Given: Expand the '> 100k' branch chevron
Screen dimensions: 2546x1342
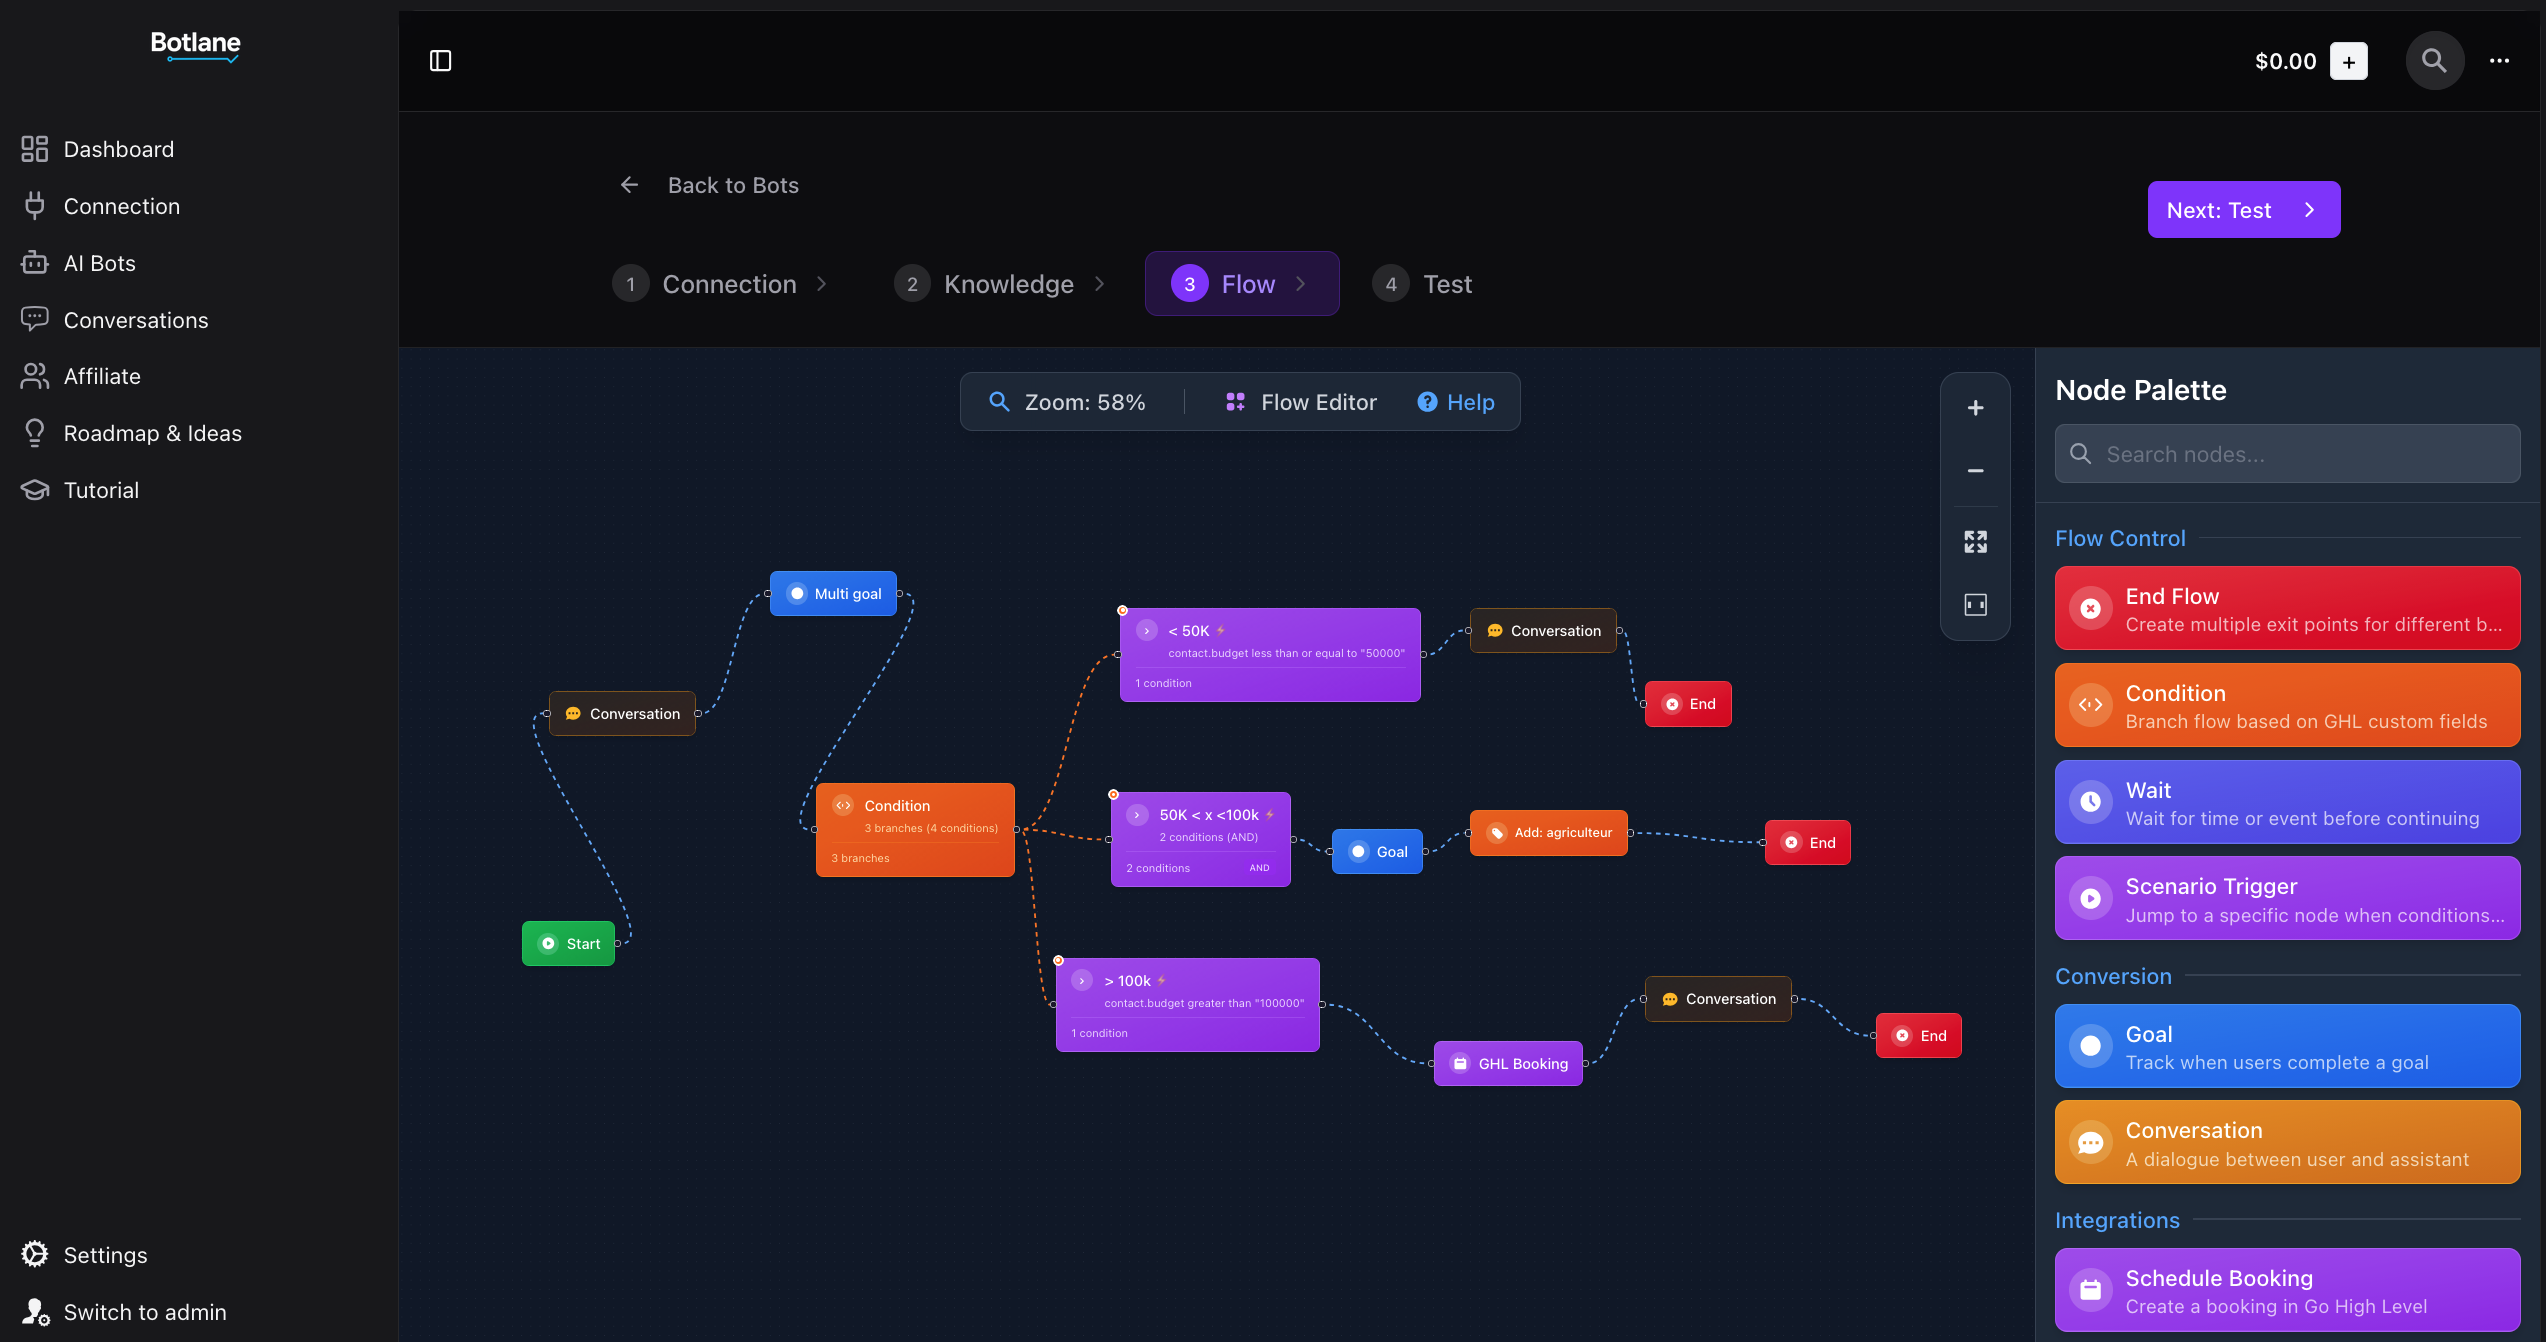Looking at the screenshot, I should click(1082, 981).
